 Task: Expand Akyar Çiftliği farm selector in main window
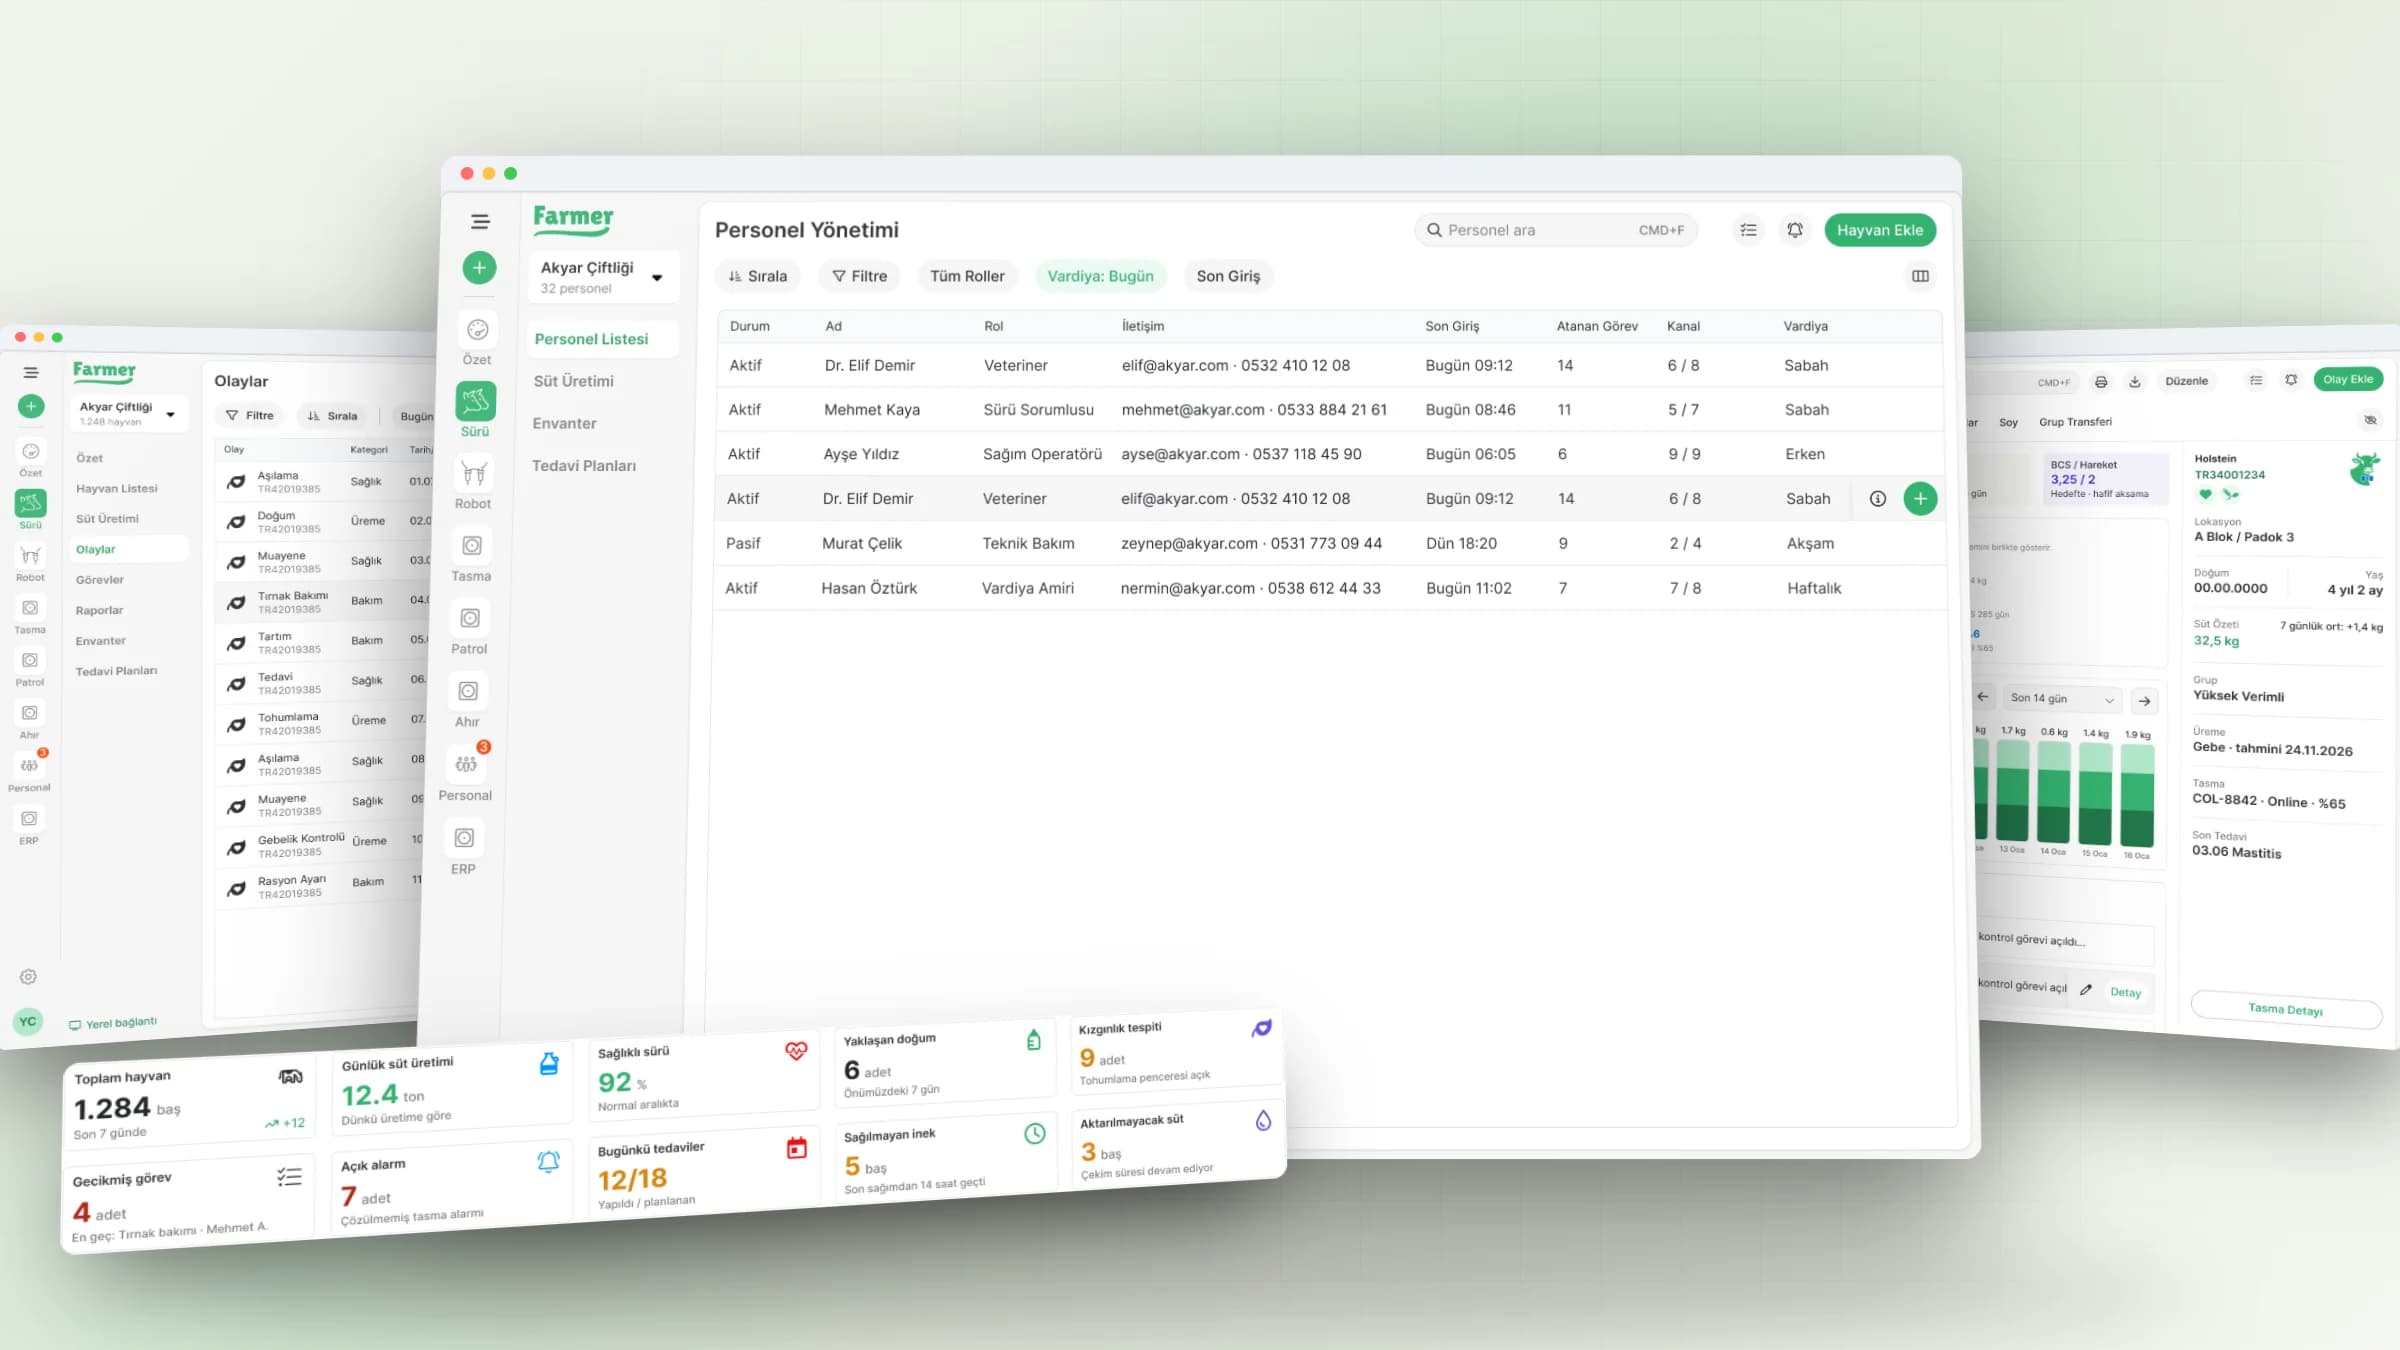click(x=603, y=277)
